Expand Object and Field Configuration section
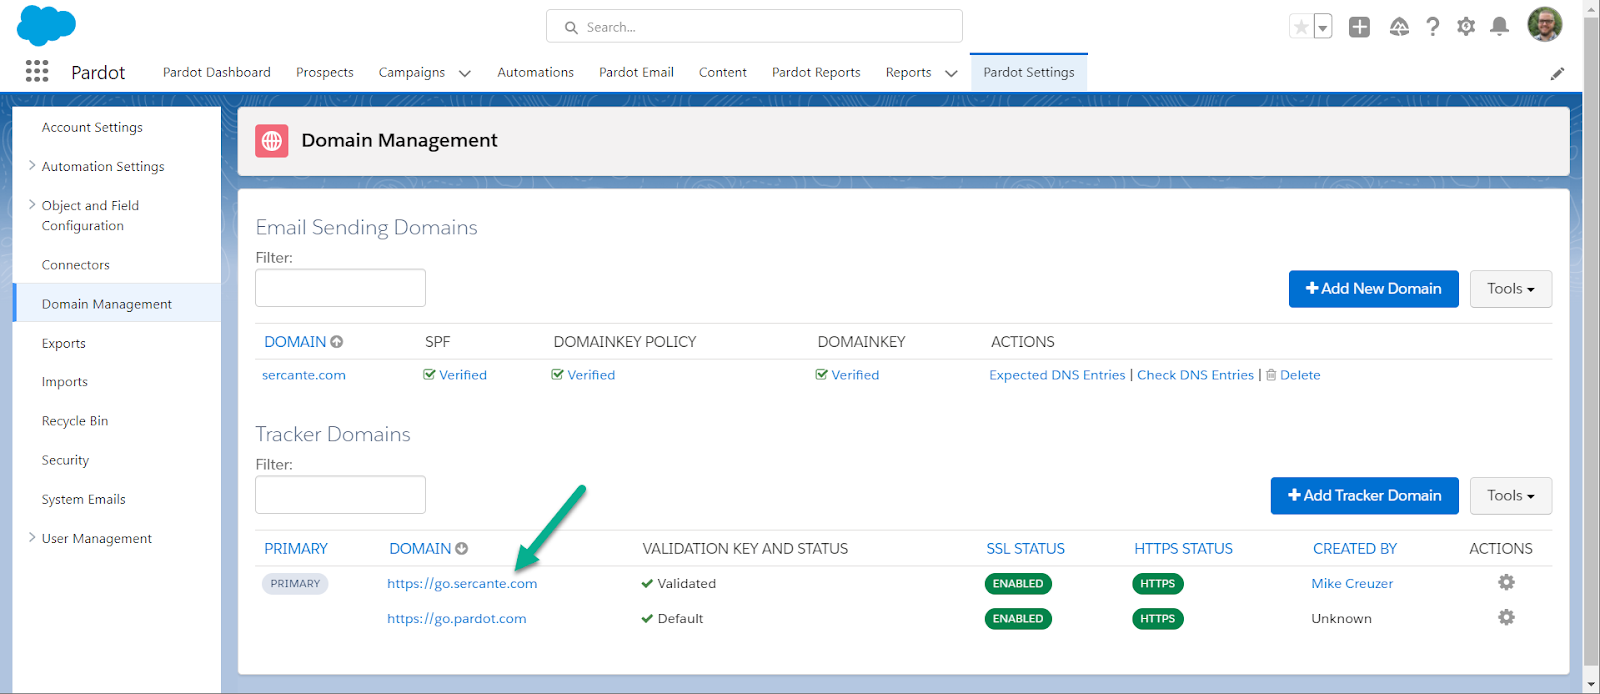The height and width of the screenshot is (694, 1600). pos(32,205)
